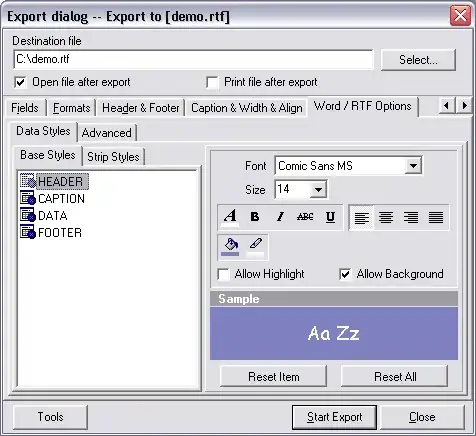
Task: Open the Header & Footer tab
Action: coord(141,108)
